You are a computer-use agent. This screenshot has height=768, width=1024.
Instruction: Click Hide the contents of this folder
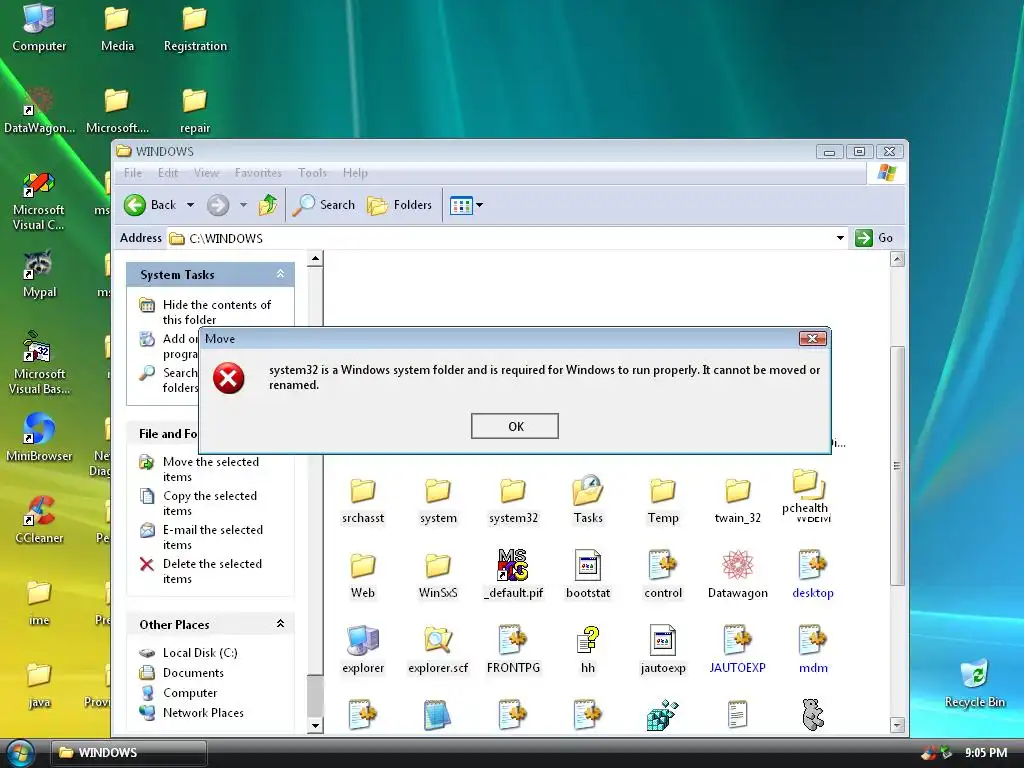click(216, 312)
